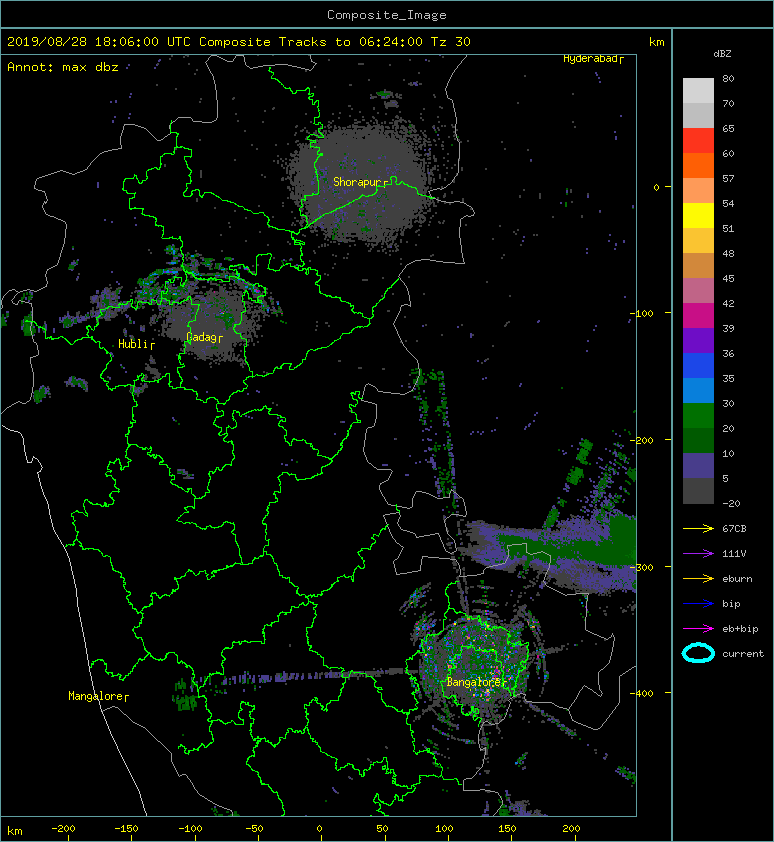774x842 pixels.
Task: Click the 67CB yellow arrow legend icon
Action: coord(698,529)
